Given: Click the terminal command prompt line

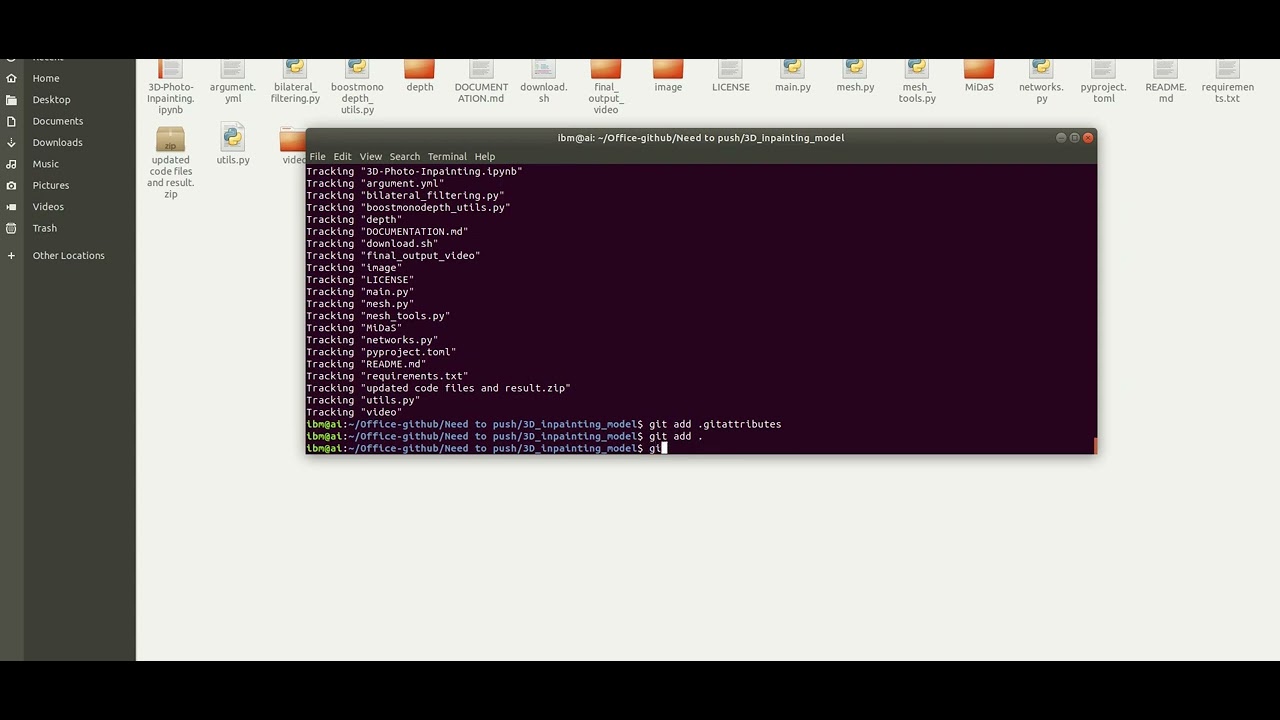Looking at the screenshot, I should 700,448.
